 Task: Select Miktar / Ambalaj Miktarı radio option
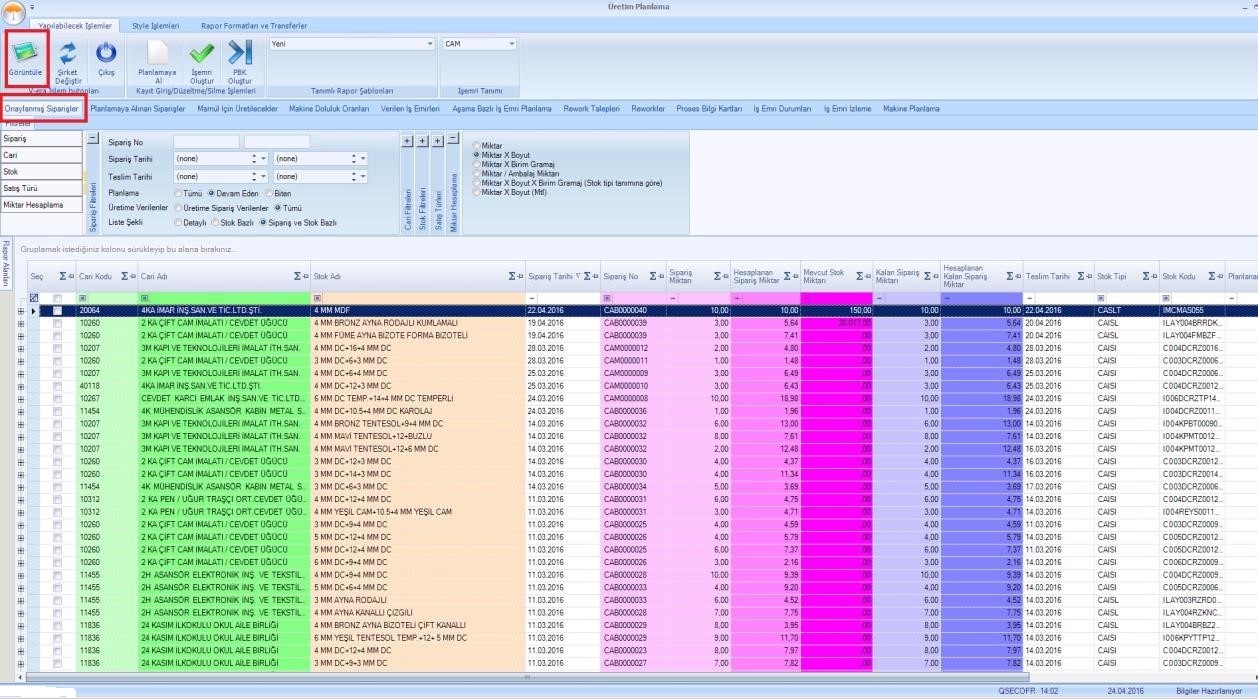pos(477,174)
